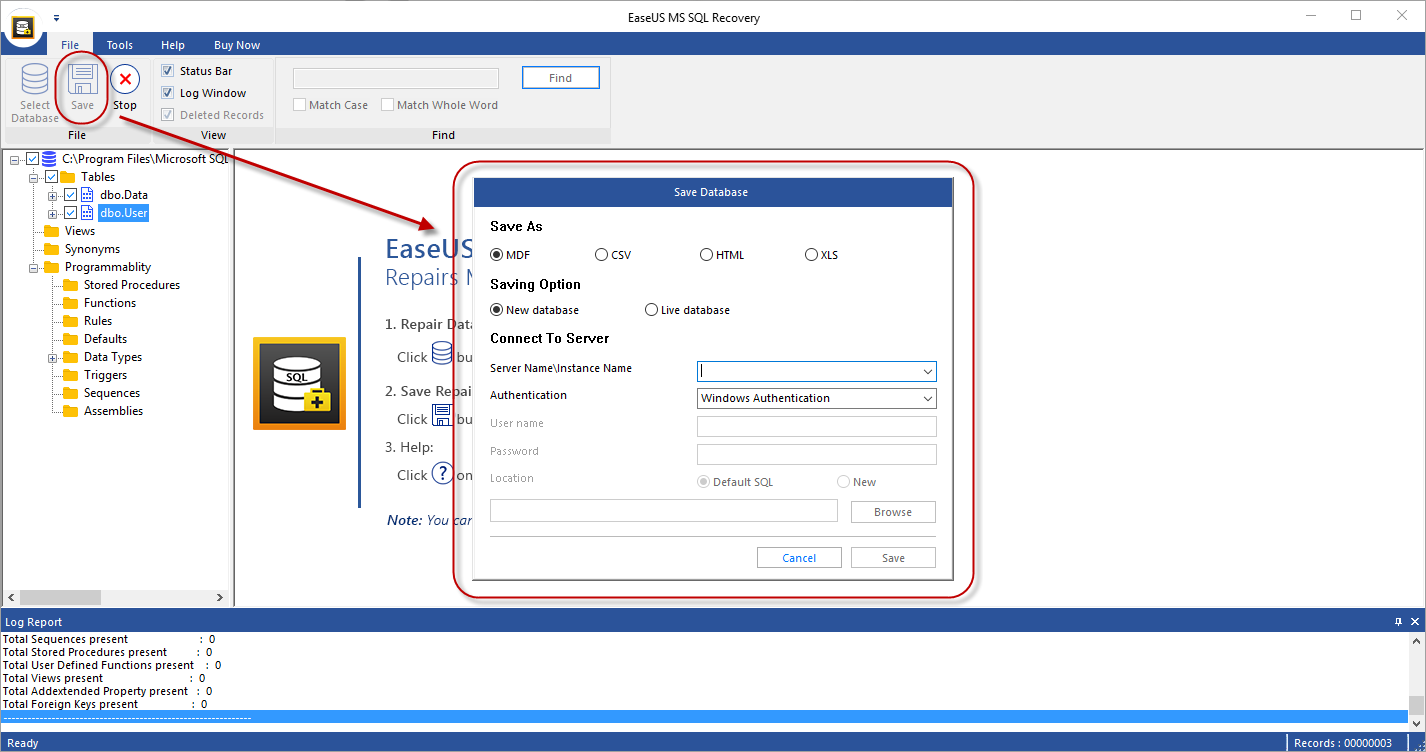Choose New database saving option

coord(496,310)
